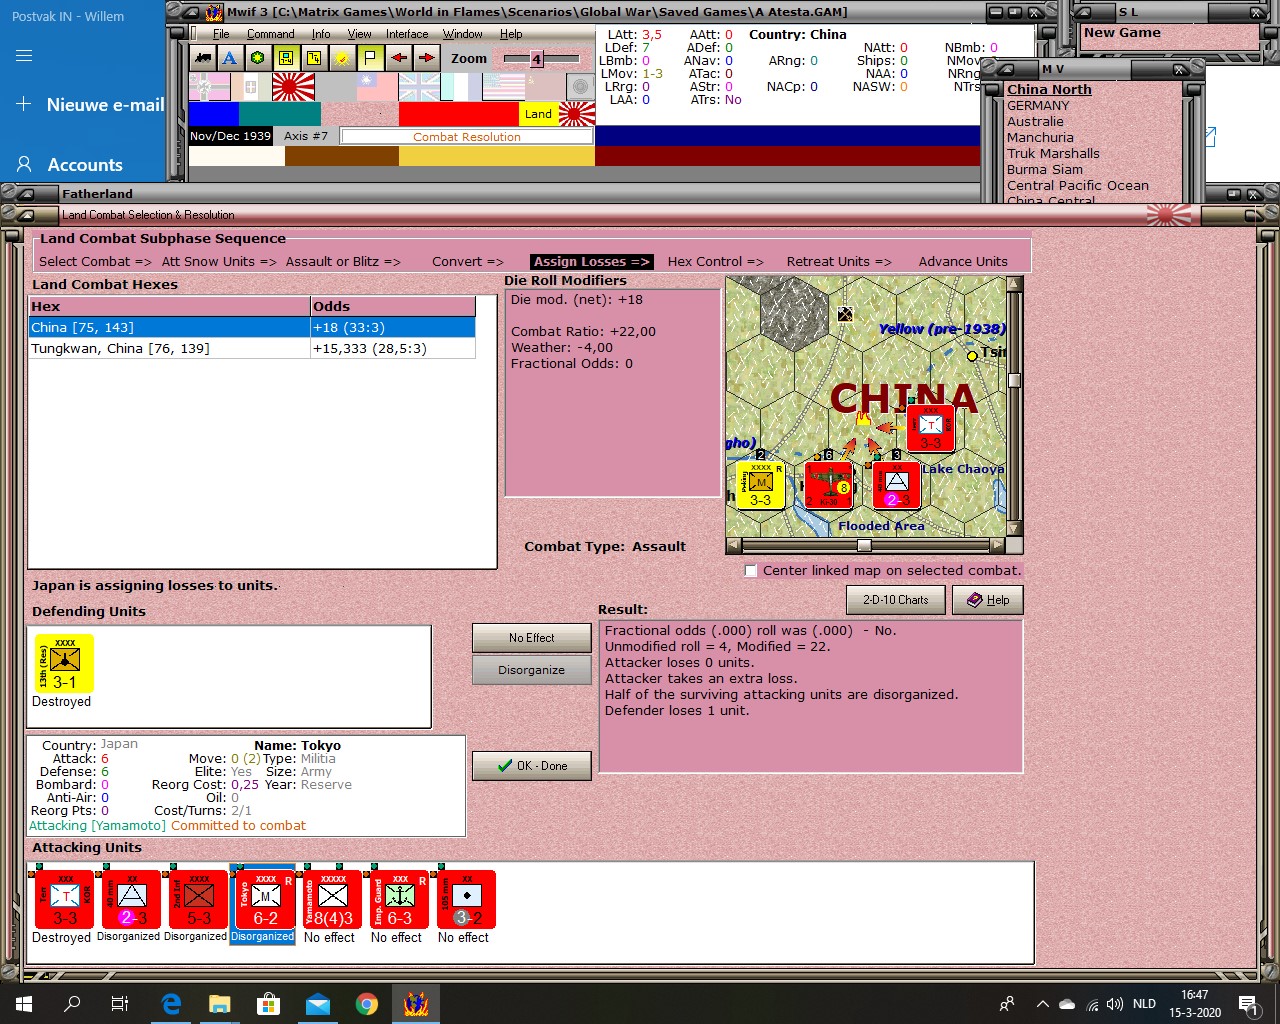
Task: Click the sun weather toolbar icon
Action: click(x=342, y=58)
